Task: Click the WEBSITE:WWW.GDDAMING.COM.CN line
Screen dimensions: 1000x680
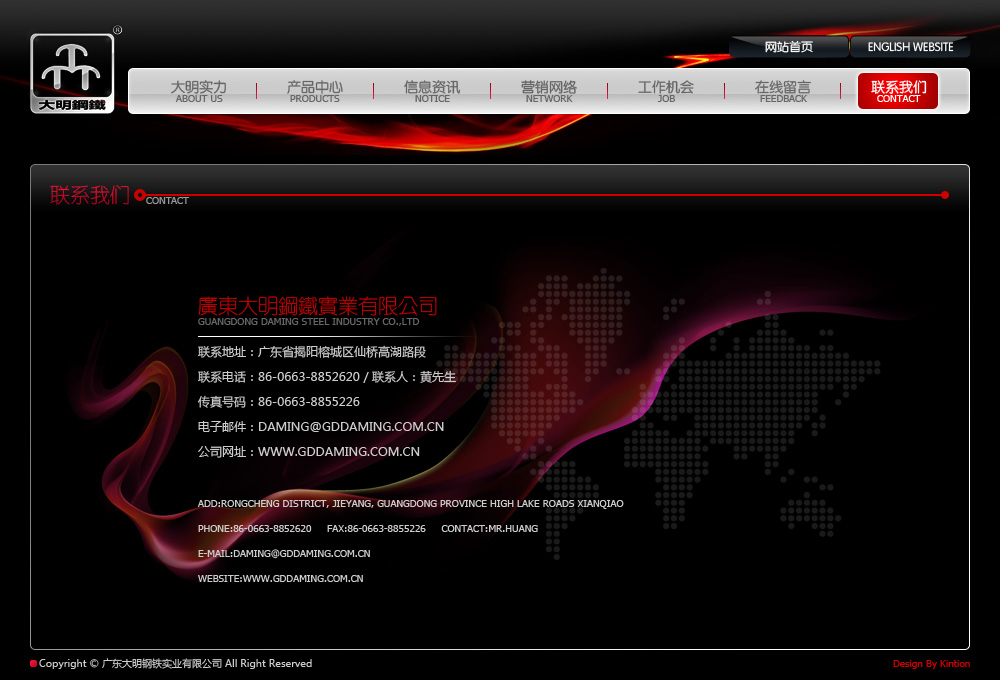Action: tap(281, 579)
